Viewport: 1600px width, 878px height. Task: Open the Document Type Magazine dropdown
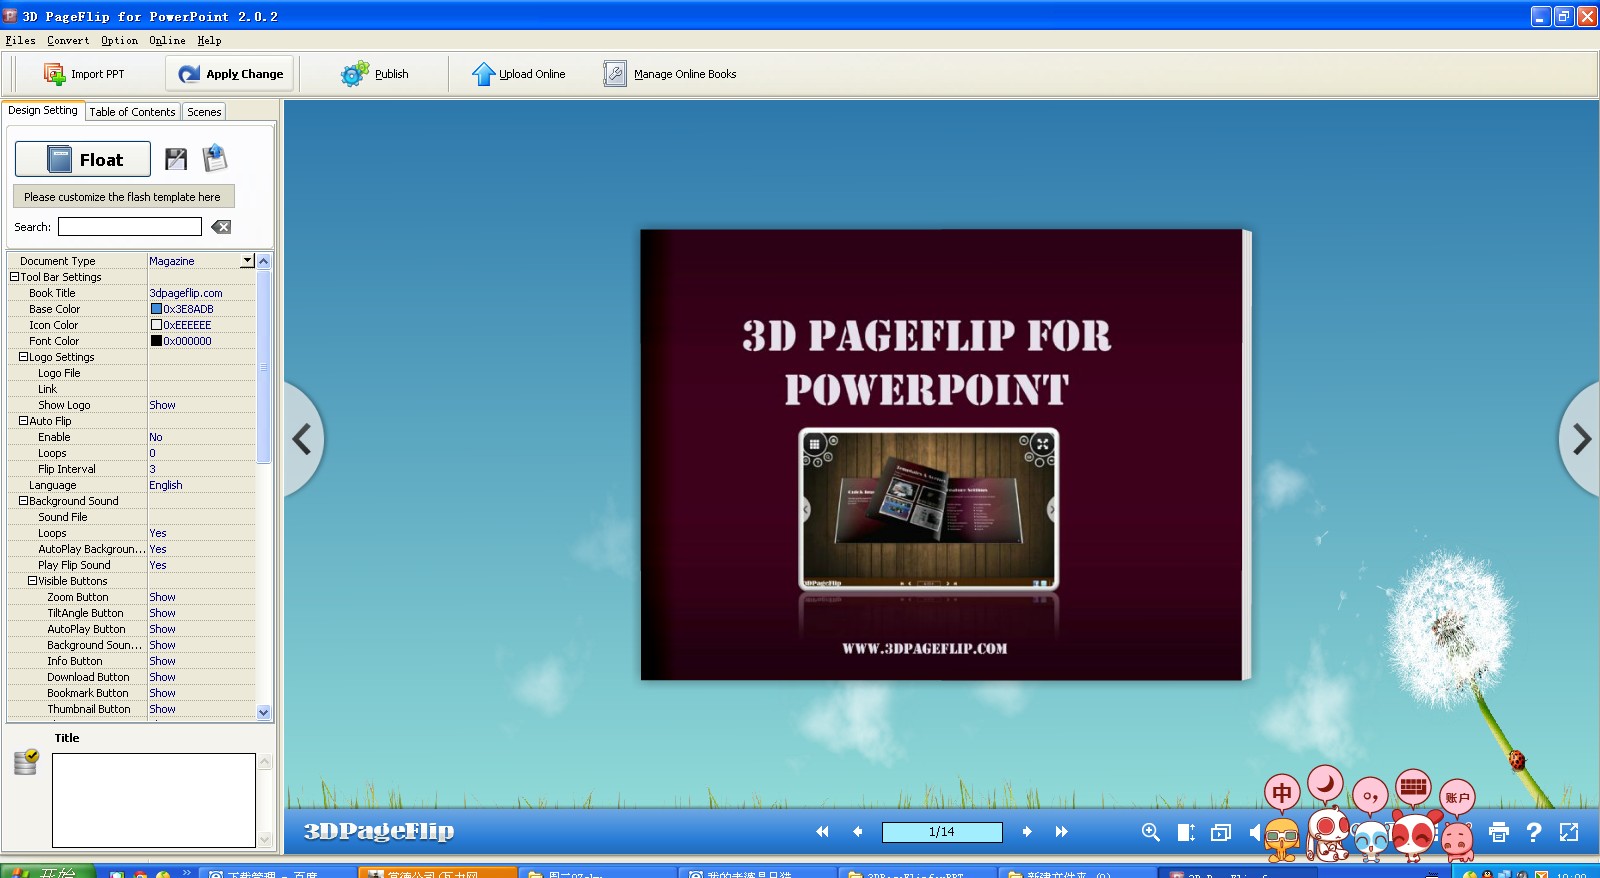pyautogui.click(x=247, y=261)
